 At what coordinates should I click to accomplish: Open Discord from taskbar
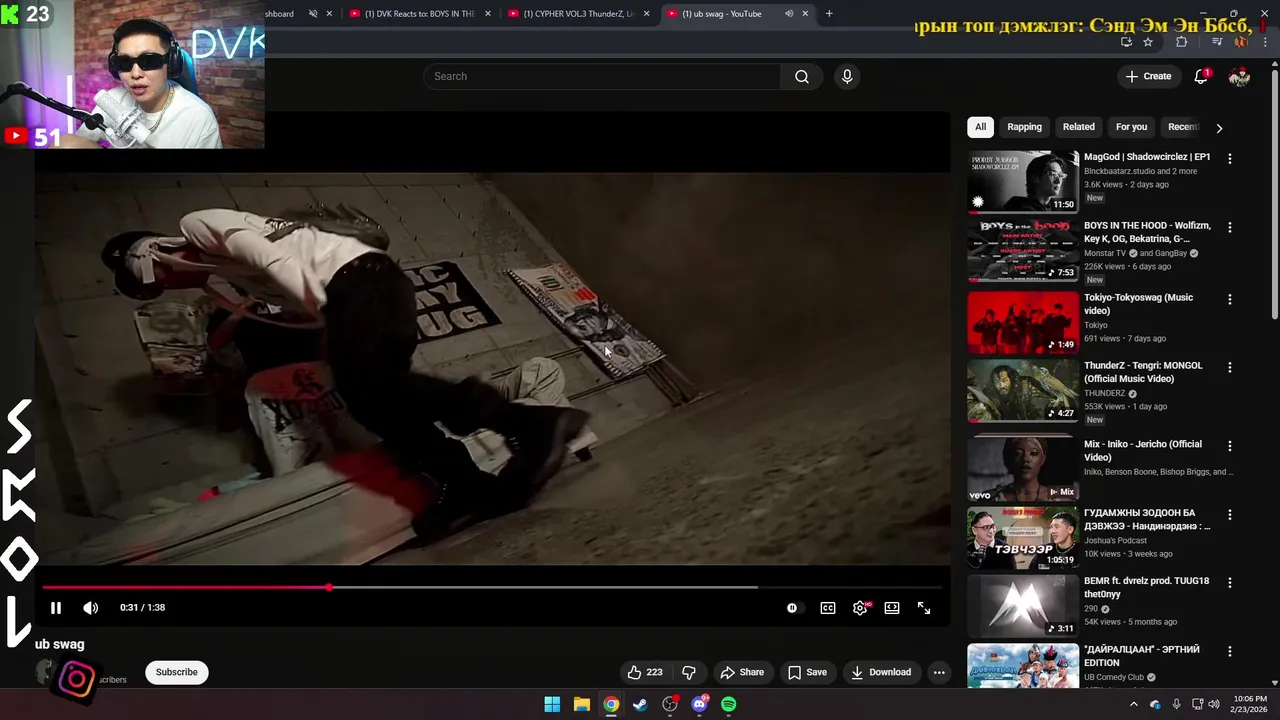click(699, 704)
